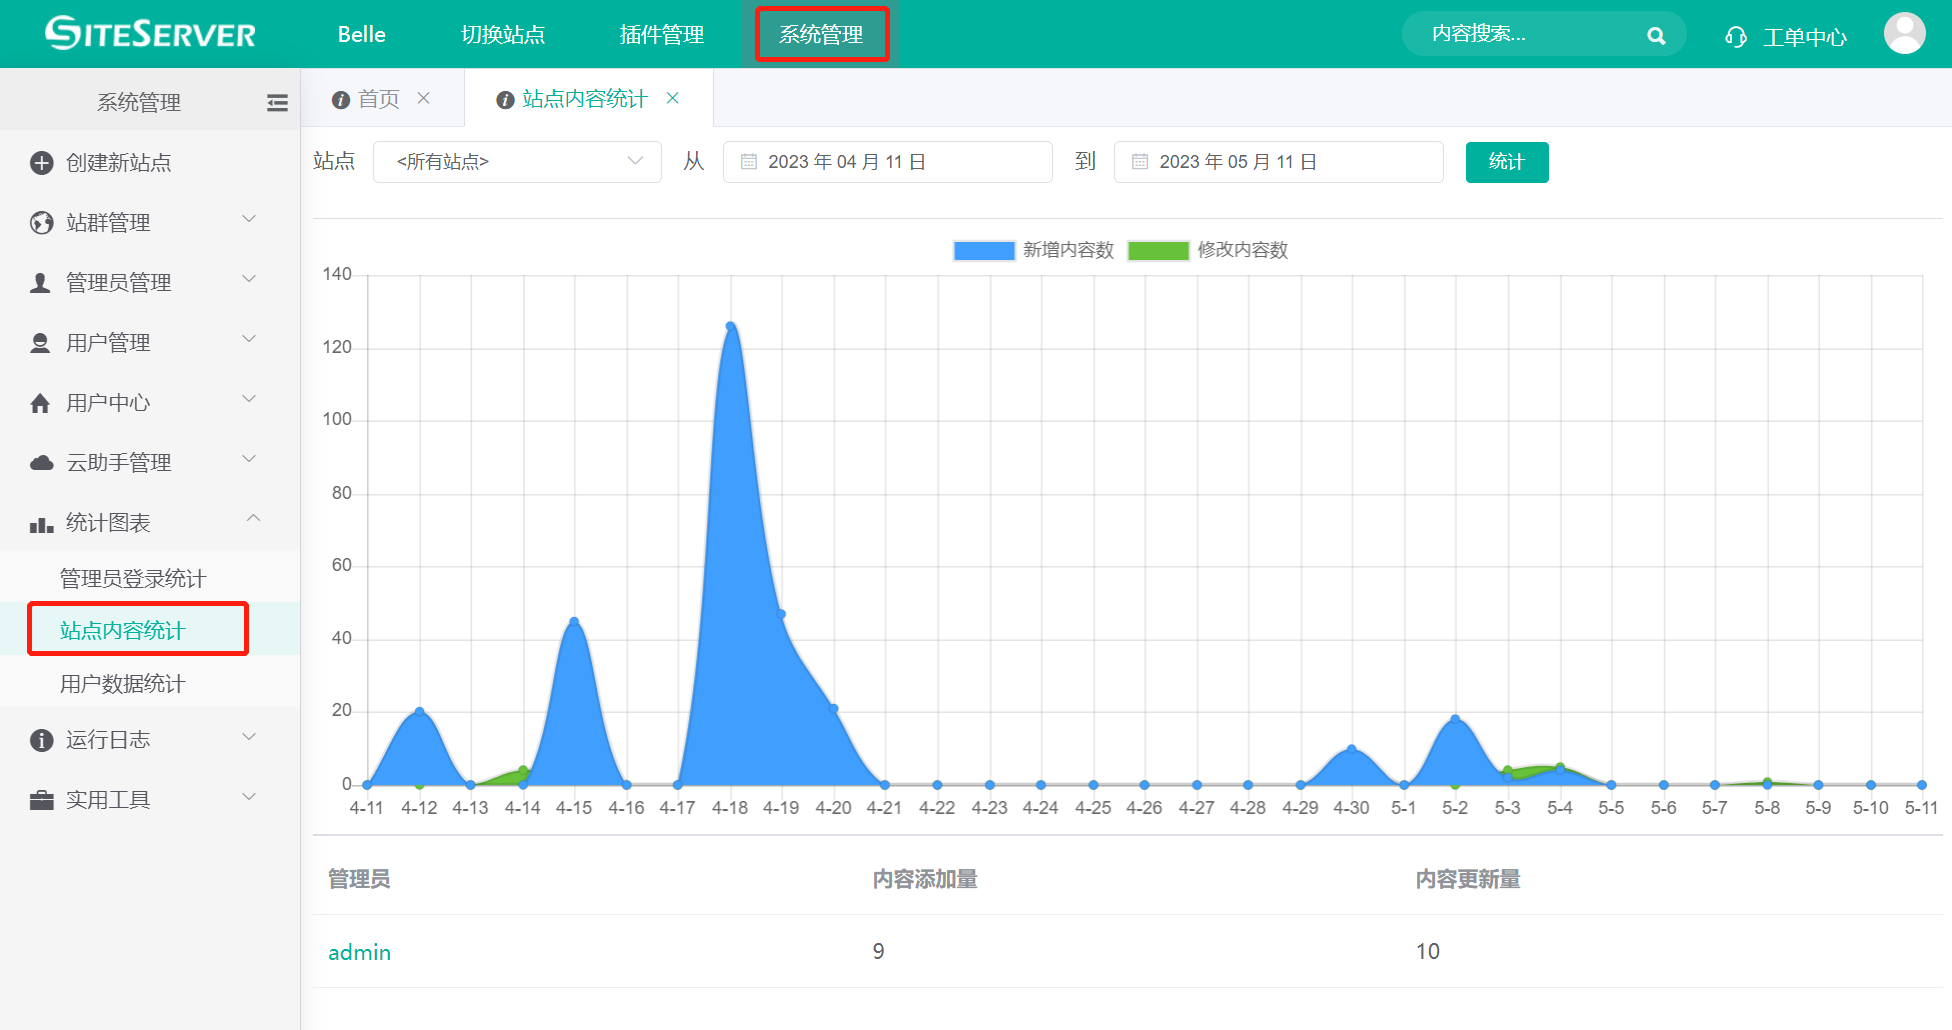Image resolution: width=1952 pixels, height=1030 pixels.
Task: Click the start date field 2023年04月11日
Action: point(887,162)
